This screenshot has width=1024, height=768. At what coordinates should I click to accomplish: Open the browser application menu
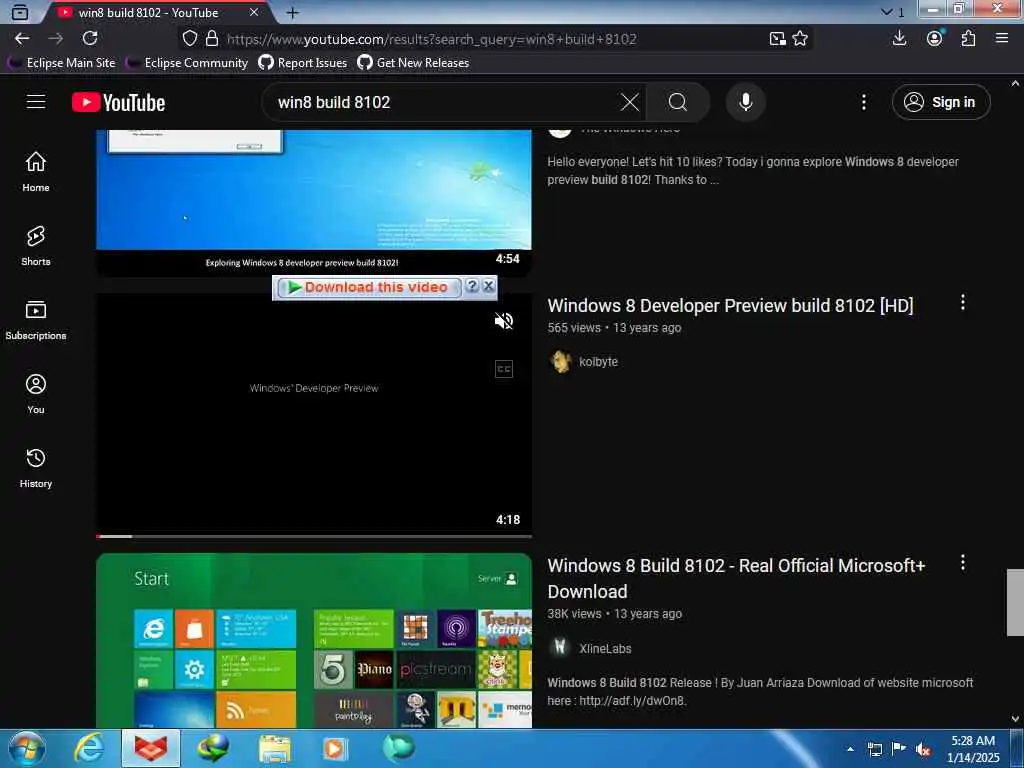coord(1002,39)
